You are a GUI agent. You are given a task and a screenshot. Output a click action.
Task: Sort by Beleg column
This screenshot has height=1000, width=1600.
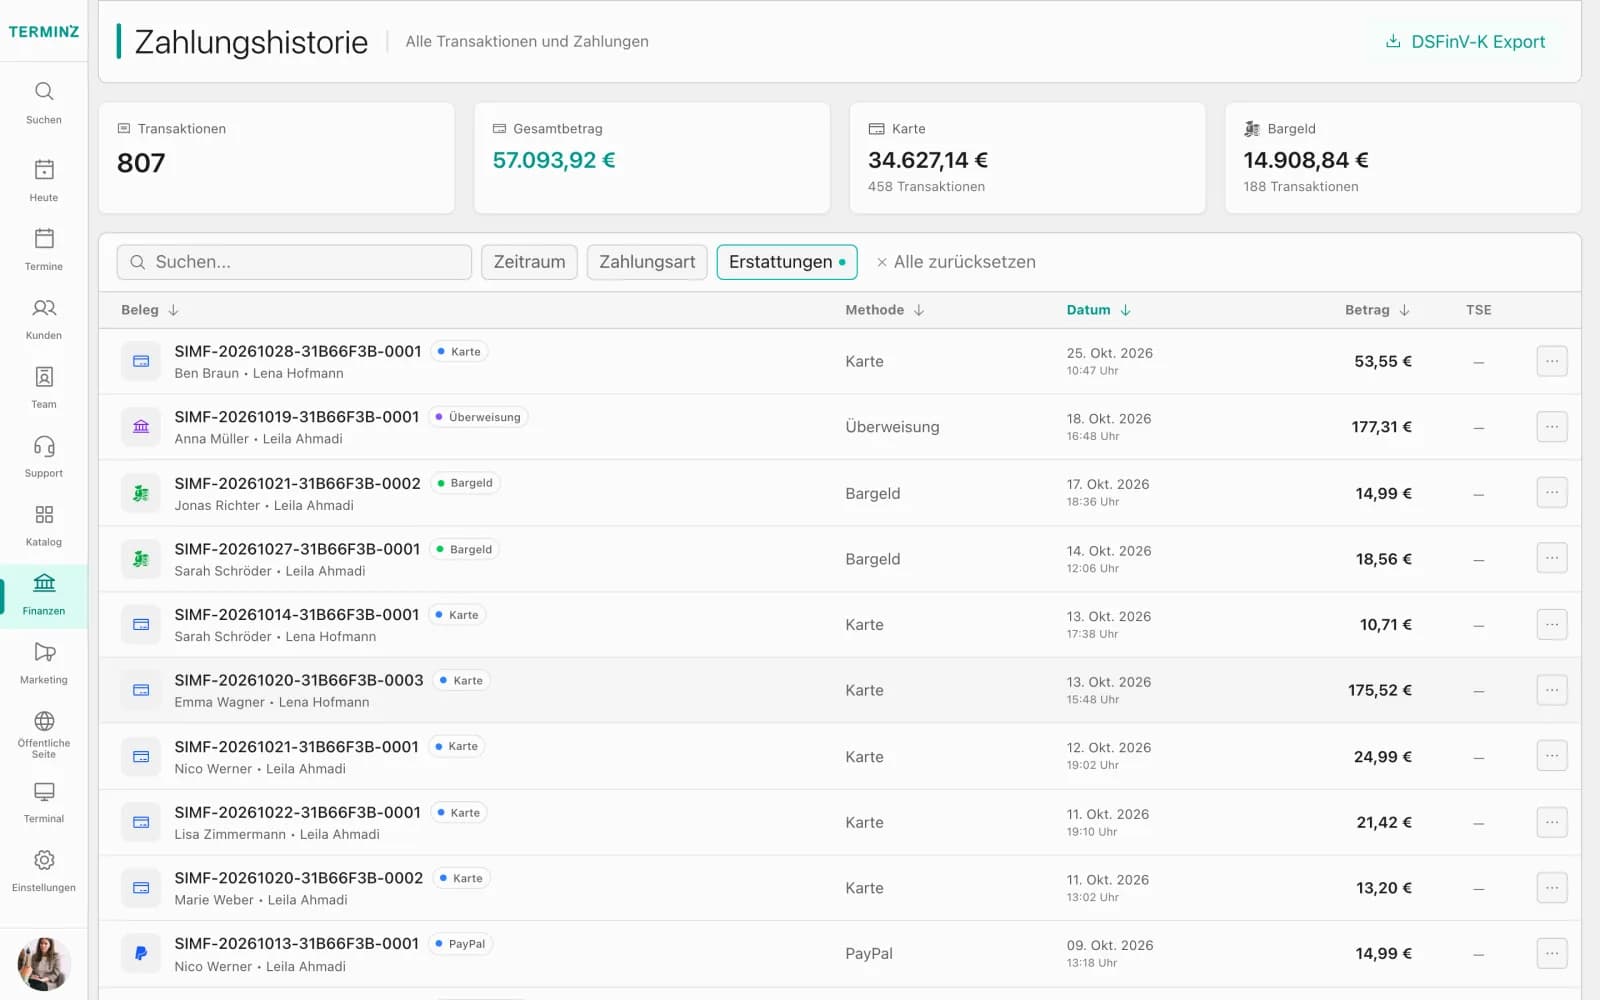pyautogui.click(x=150, y=310)
